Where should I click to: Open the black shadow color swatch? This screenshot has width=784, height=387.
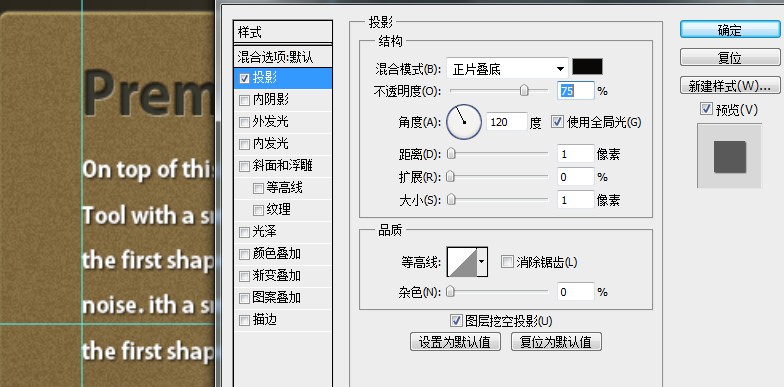coord(587,67)
